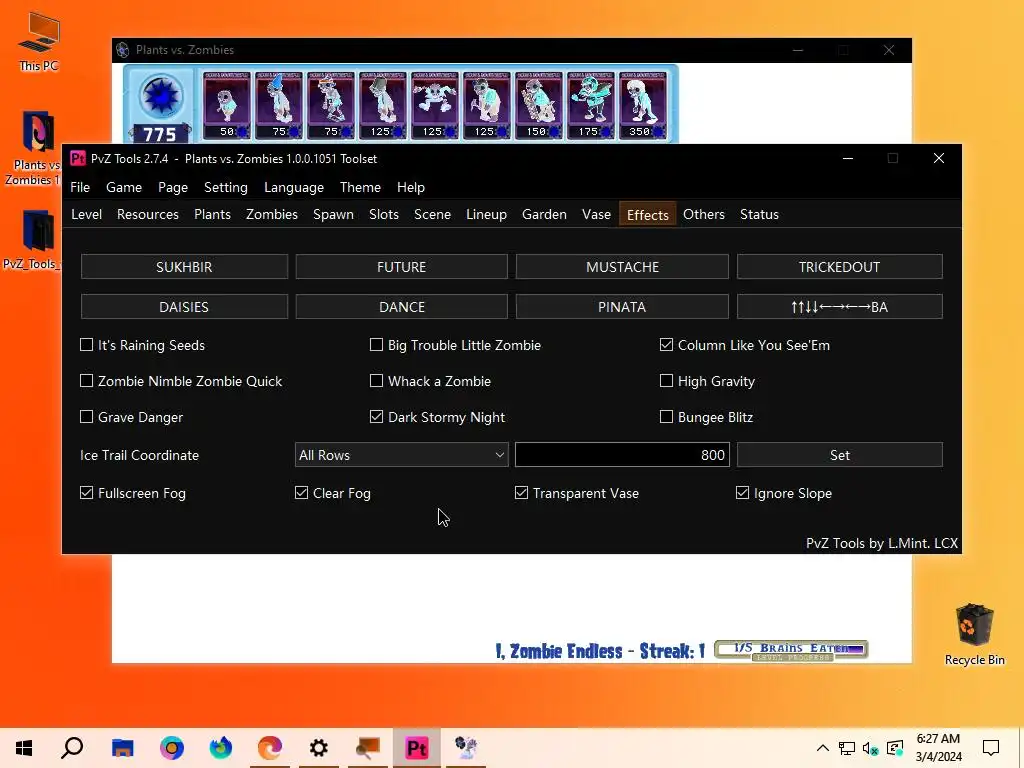
Task: Open the Vase tab
Action: 596,214
